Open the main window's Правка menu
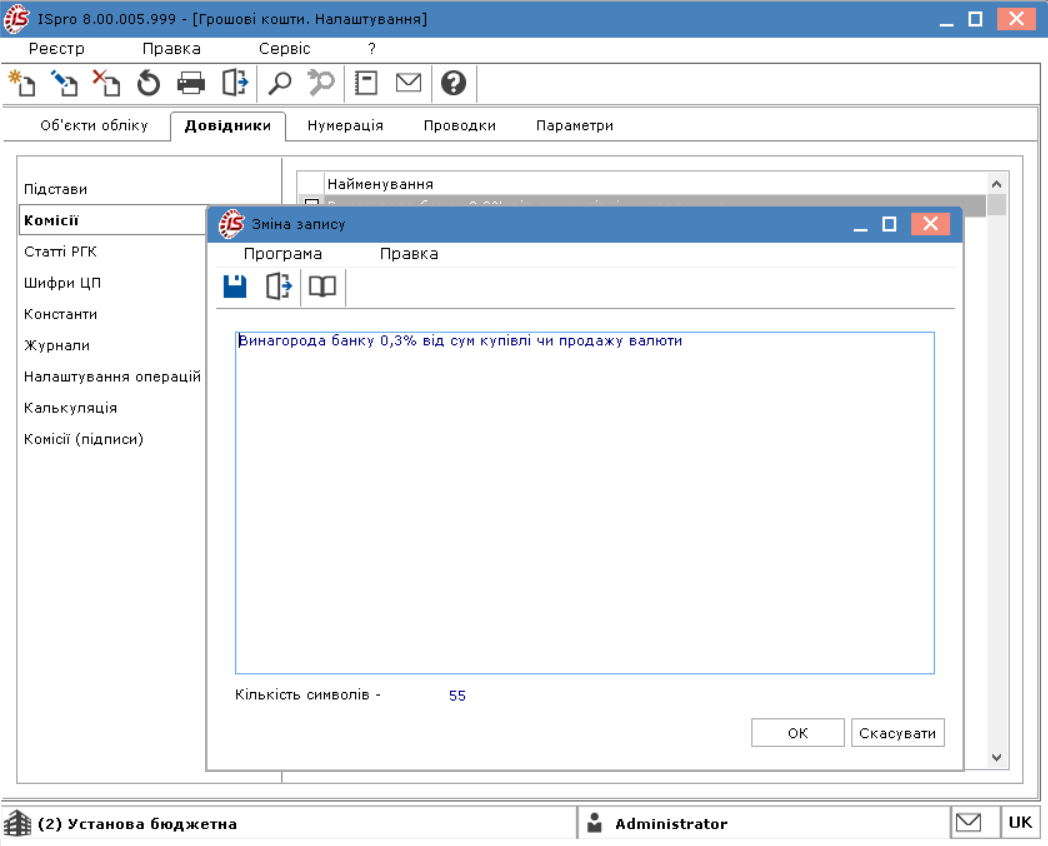Screen dimensions: 1048x846 pos(172,49)
